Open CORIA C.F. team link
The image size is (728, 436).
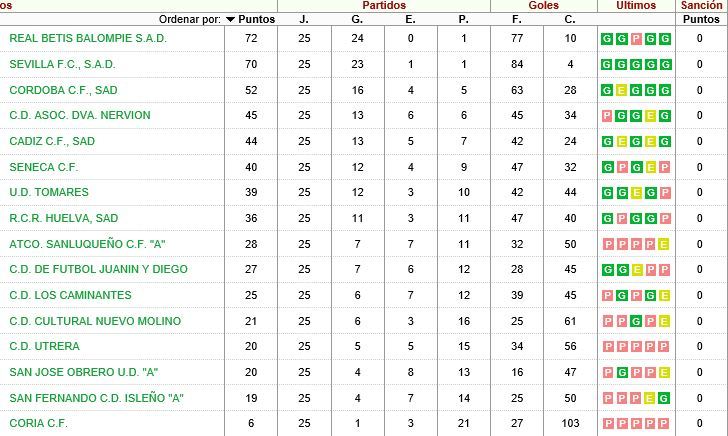38,423
